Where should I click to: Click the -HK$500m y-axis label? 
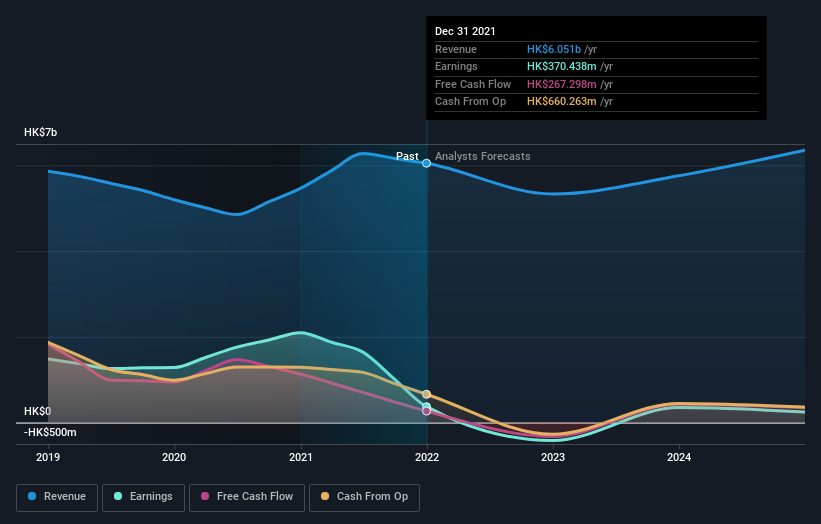[x=50, y=432]
